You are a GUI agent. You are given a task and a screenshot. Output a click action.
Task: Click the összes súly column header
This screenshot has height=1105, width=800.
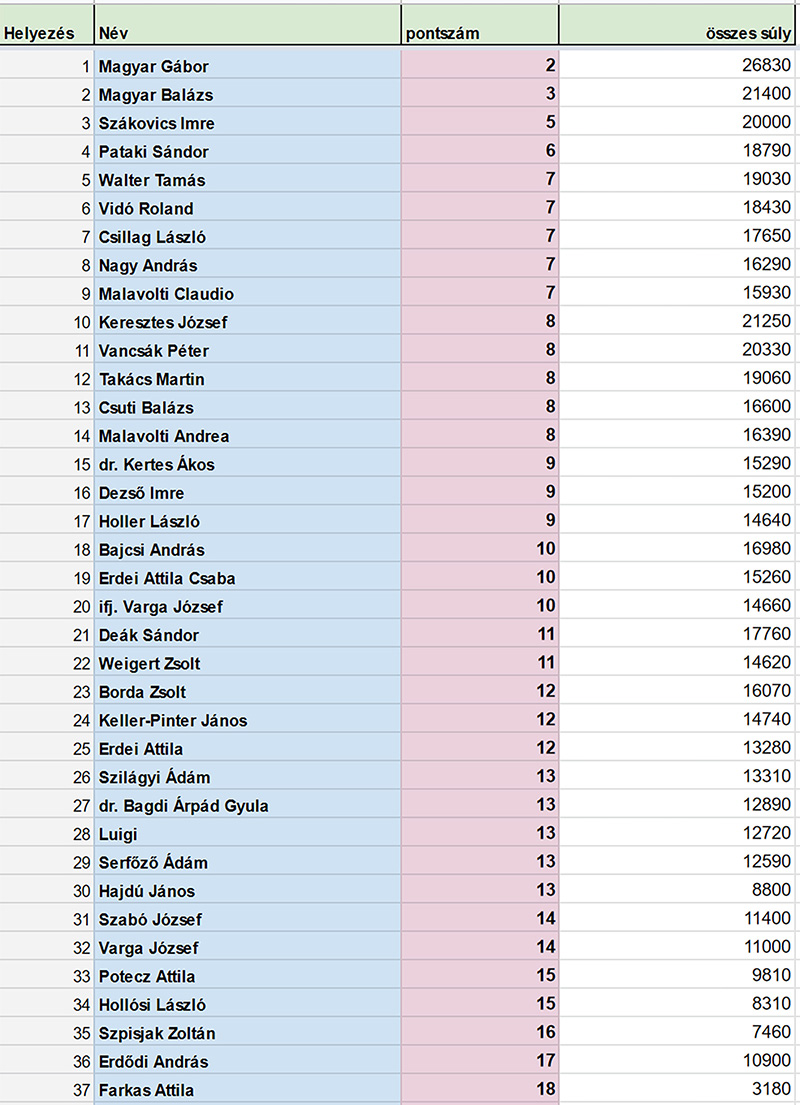coord(677,26)
